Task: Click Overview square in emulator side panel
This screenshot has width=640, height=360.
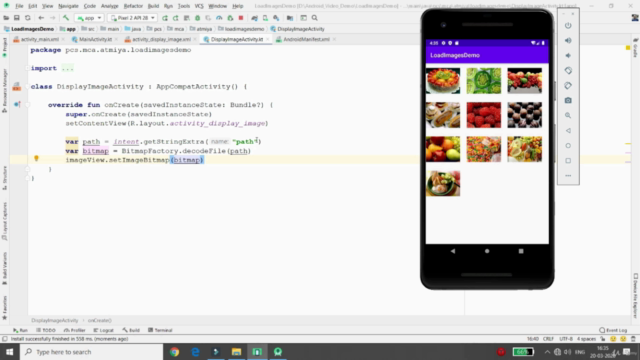Action: [568, 161]
